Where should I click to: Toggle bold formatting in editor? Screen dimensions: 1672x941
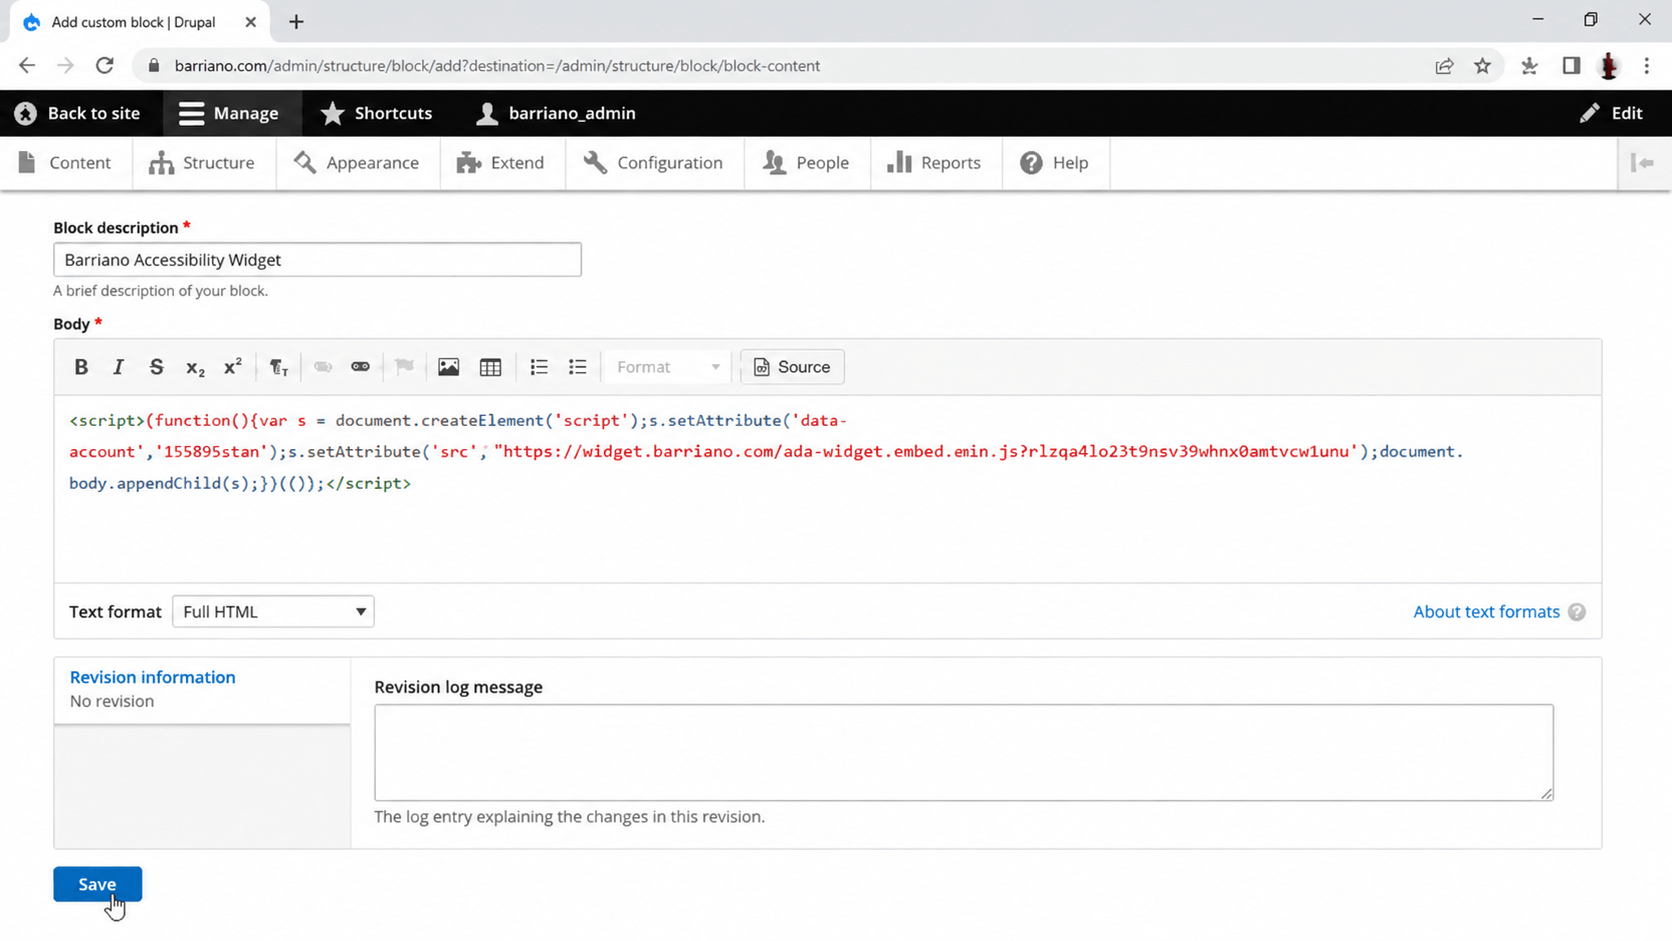tap(81, 367)
